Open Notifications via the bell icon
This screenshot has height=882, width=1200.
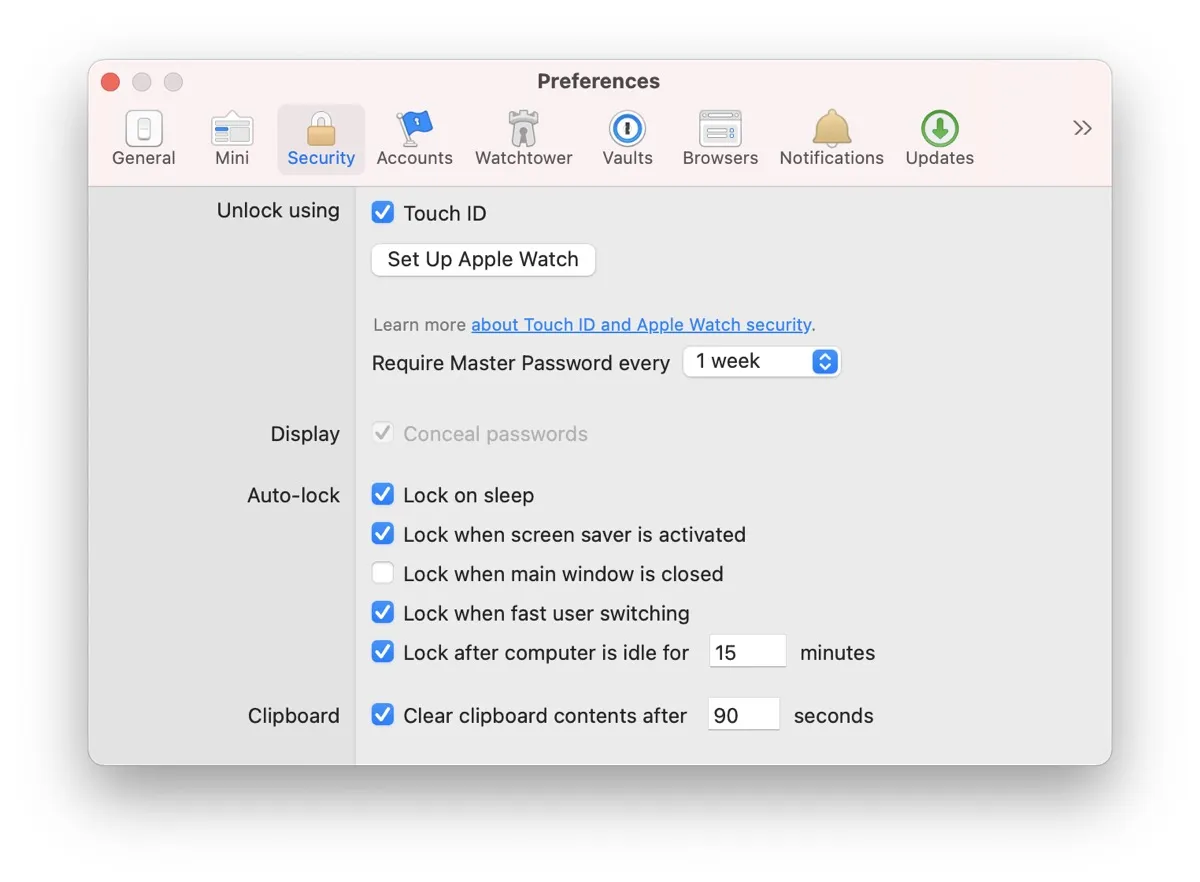(x=831, y=135)
